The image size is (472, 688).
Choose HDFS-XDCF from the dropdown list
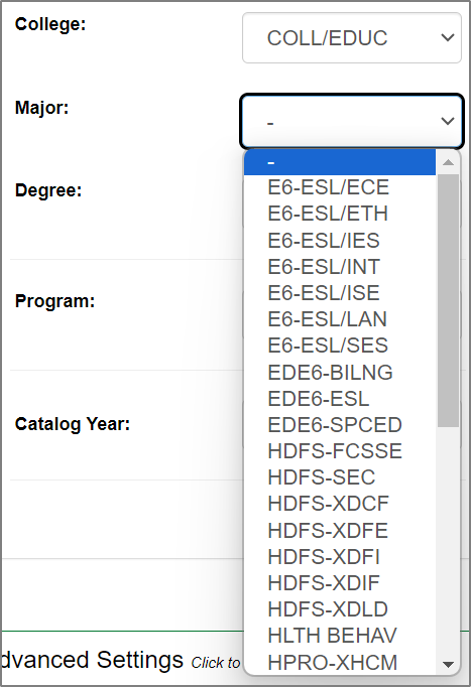point(340,504)
